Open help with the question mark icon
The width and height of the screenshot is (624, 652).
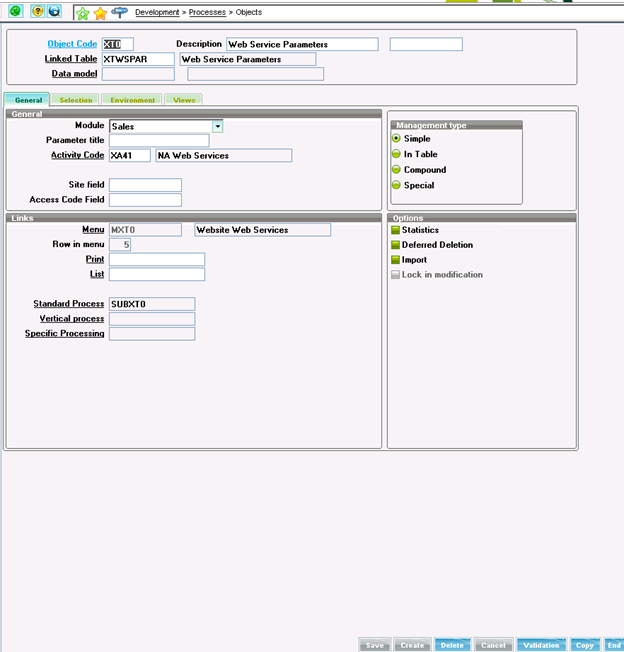click(36, 12)
